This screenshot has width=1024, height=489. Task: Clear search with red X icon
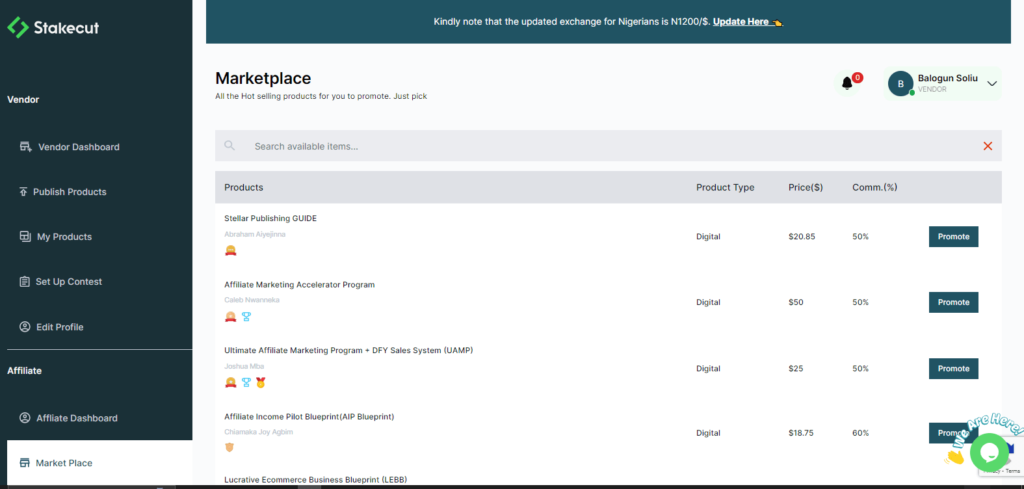[x=987, y=146]
